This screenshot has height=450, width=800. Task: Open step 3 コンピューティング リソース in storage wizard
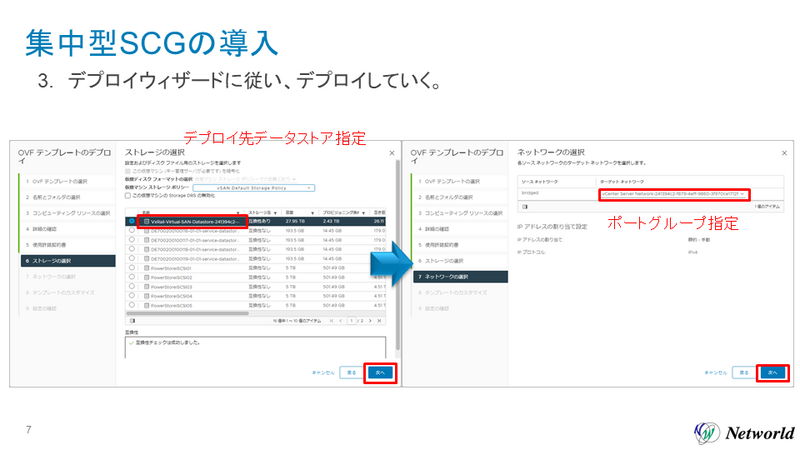pos(68,213)
